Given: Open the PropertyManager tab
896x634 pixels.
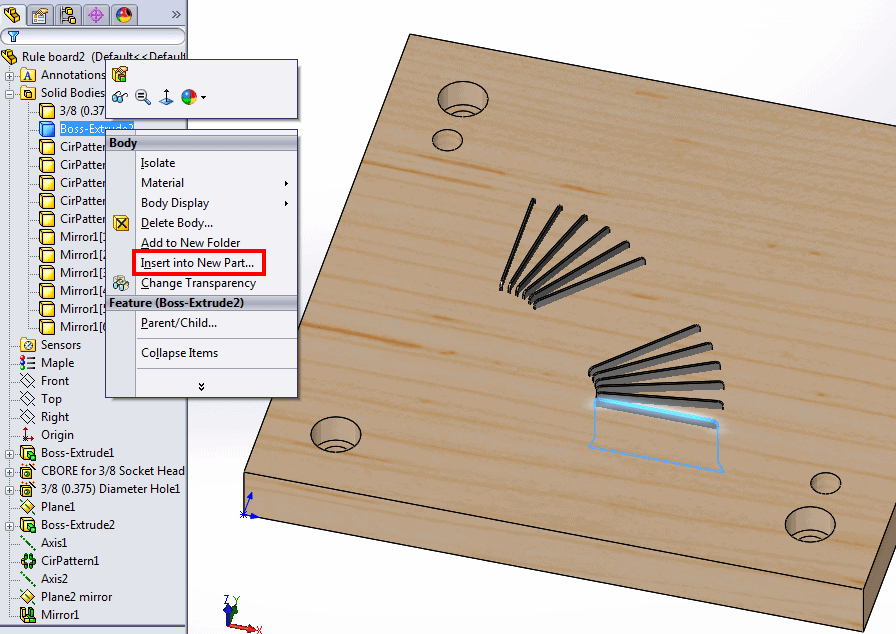Looking at the screenshot, I should point(40,14).
